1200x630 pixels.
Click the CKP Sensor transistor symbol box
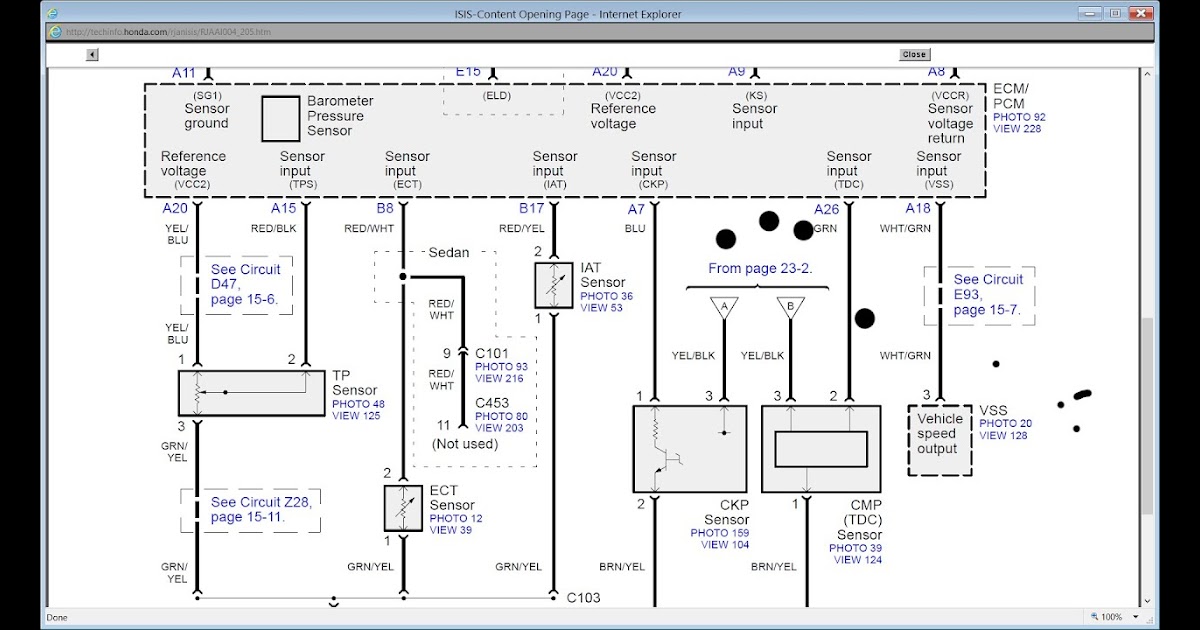tap(689, 449)
